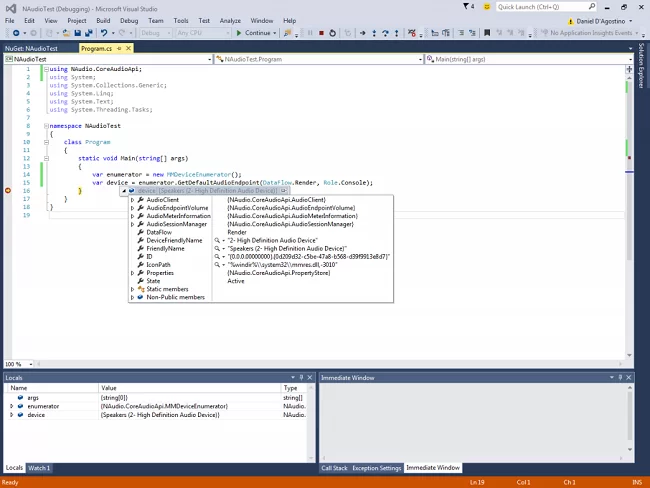Image resolution: width=650 pixels, height=488 pixels.
Task: Expand the AudioClient property node
Action: 132,200
